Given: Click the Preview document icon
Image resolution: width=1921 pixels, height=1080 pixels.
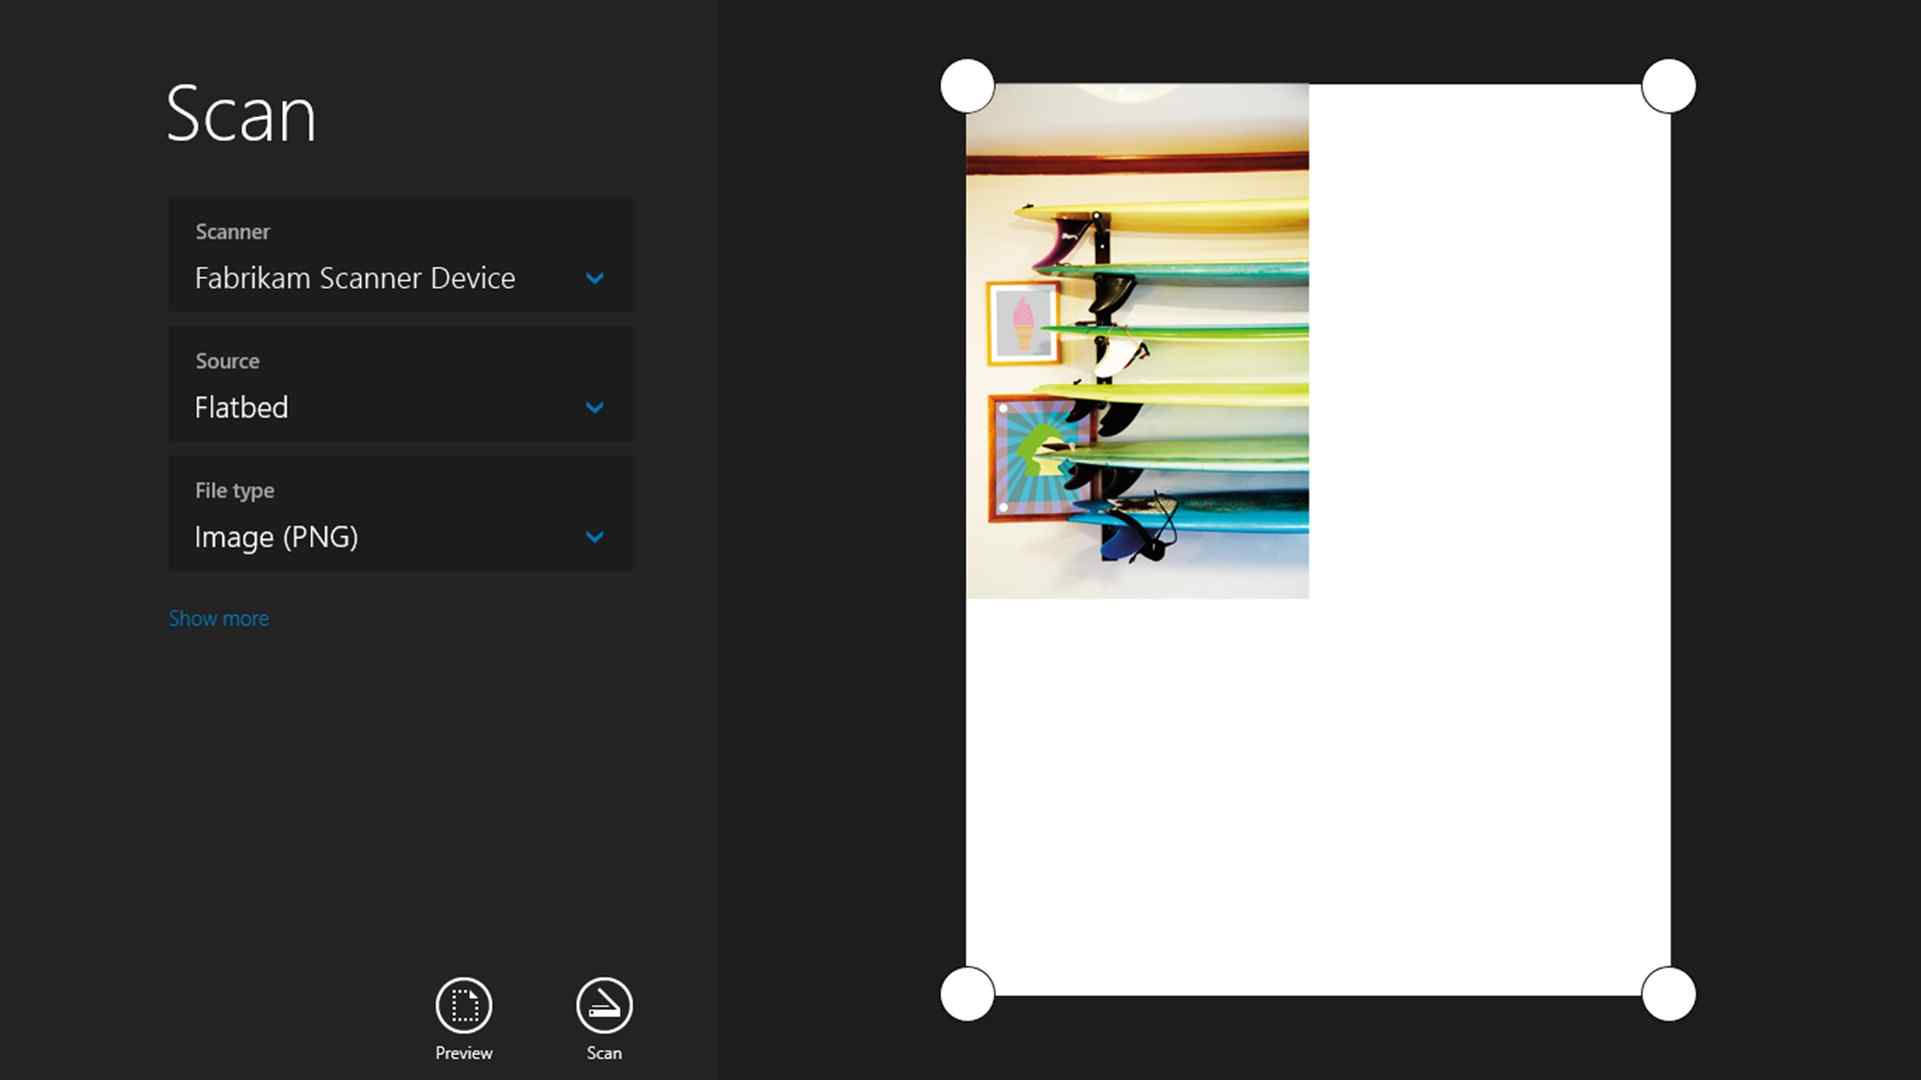Looking at the screenshot, I should click(463, 1003).
